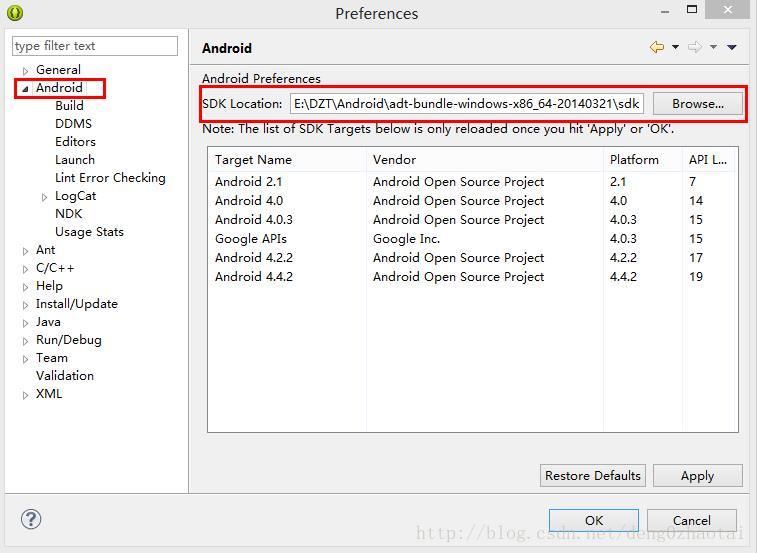Viewport: 757px width, 553px height.
Task: Select the Google APIs target row
Action: coord(473,239)
